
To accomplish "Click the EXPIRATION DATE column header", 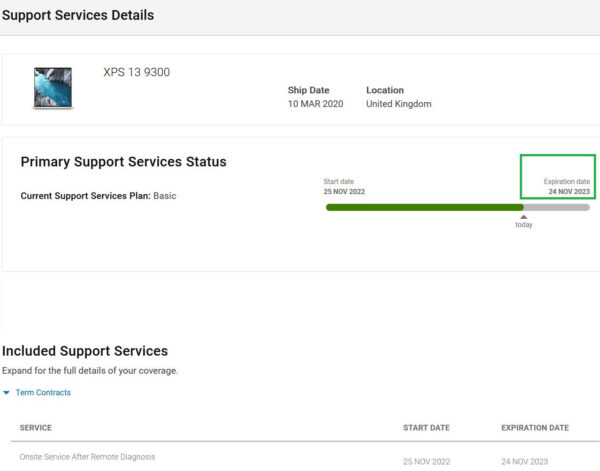I will point(535,428).
